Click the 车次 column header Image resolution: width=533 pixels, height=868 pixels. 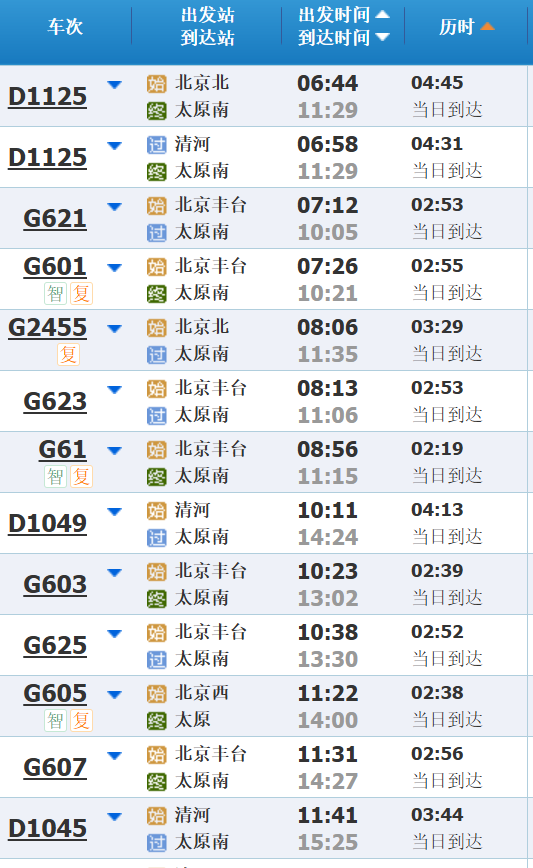tap(65, 26)
